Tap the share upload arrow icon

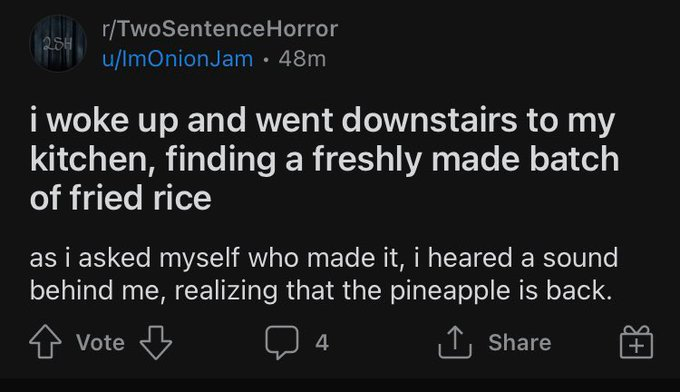point(454,342)
